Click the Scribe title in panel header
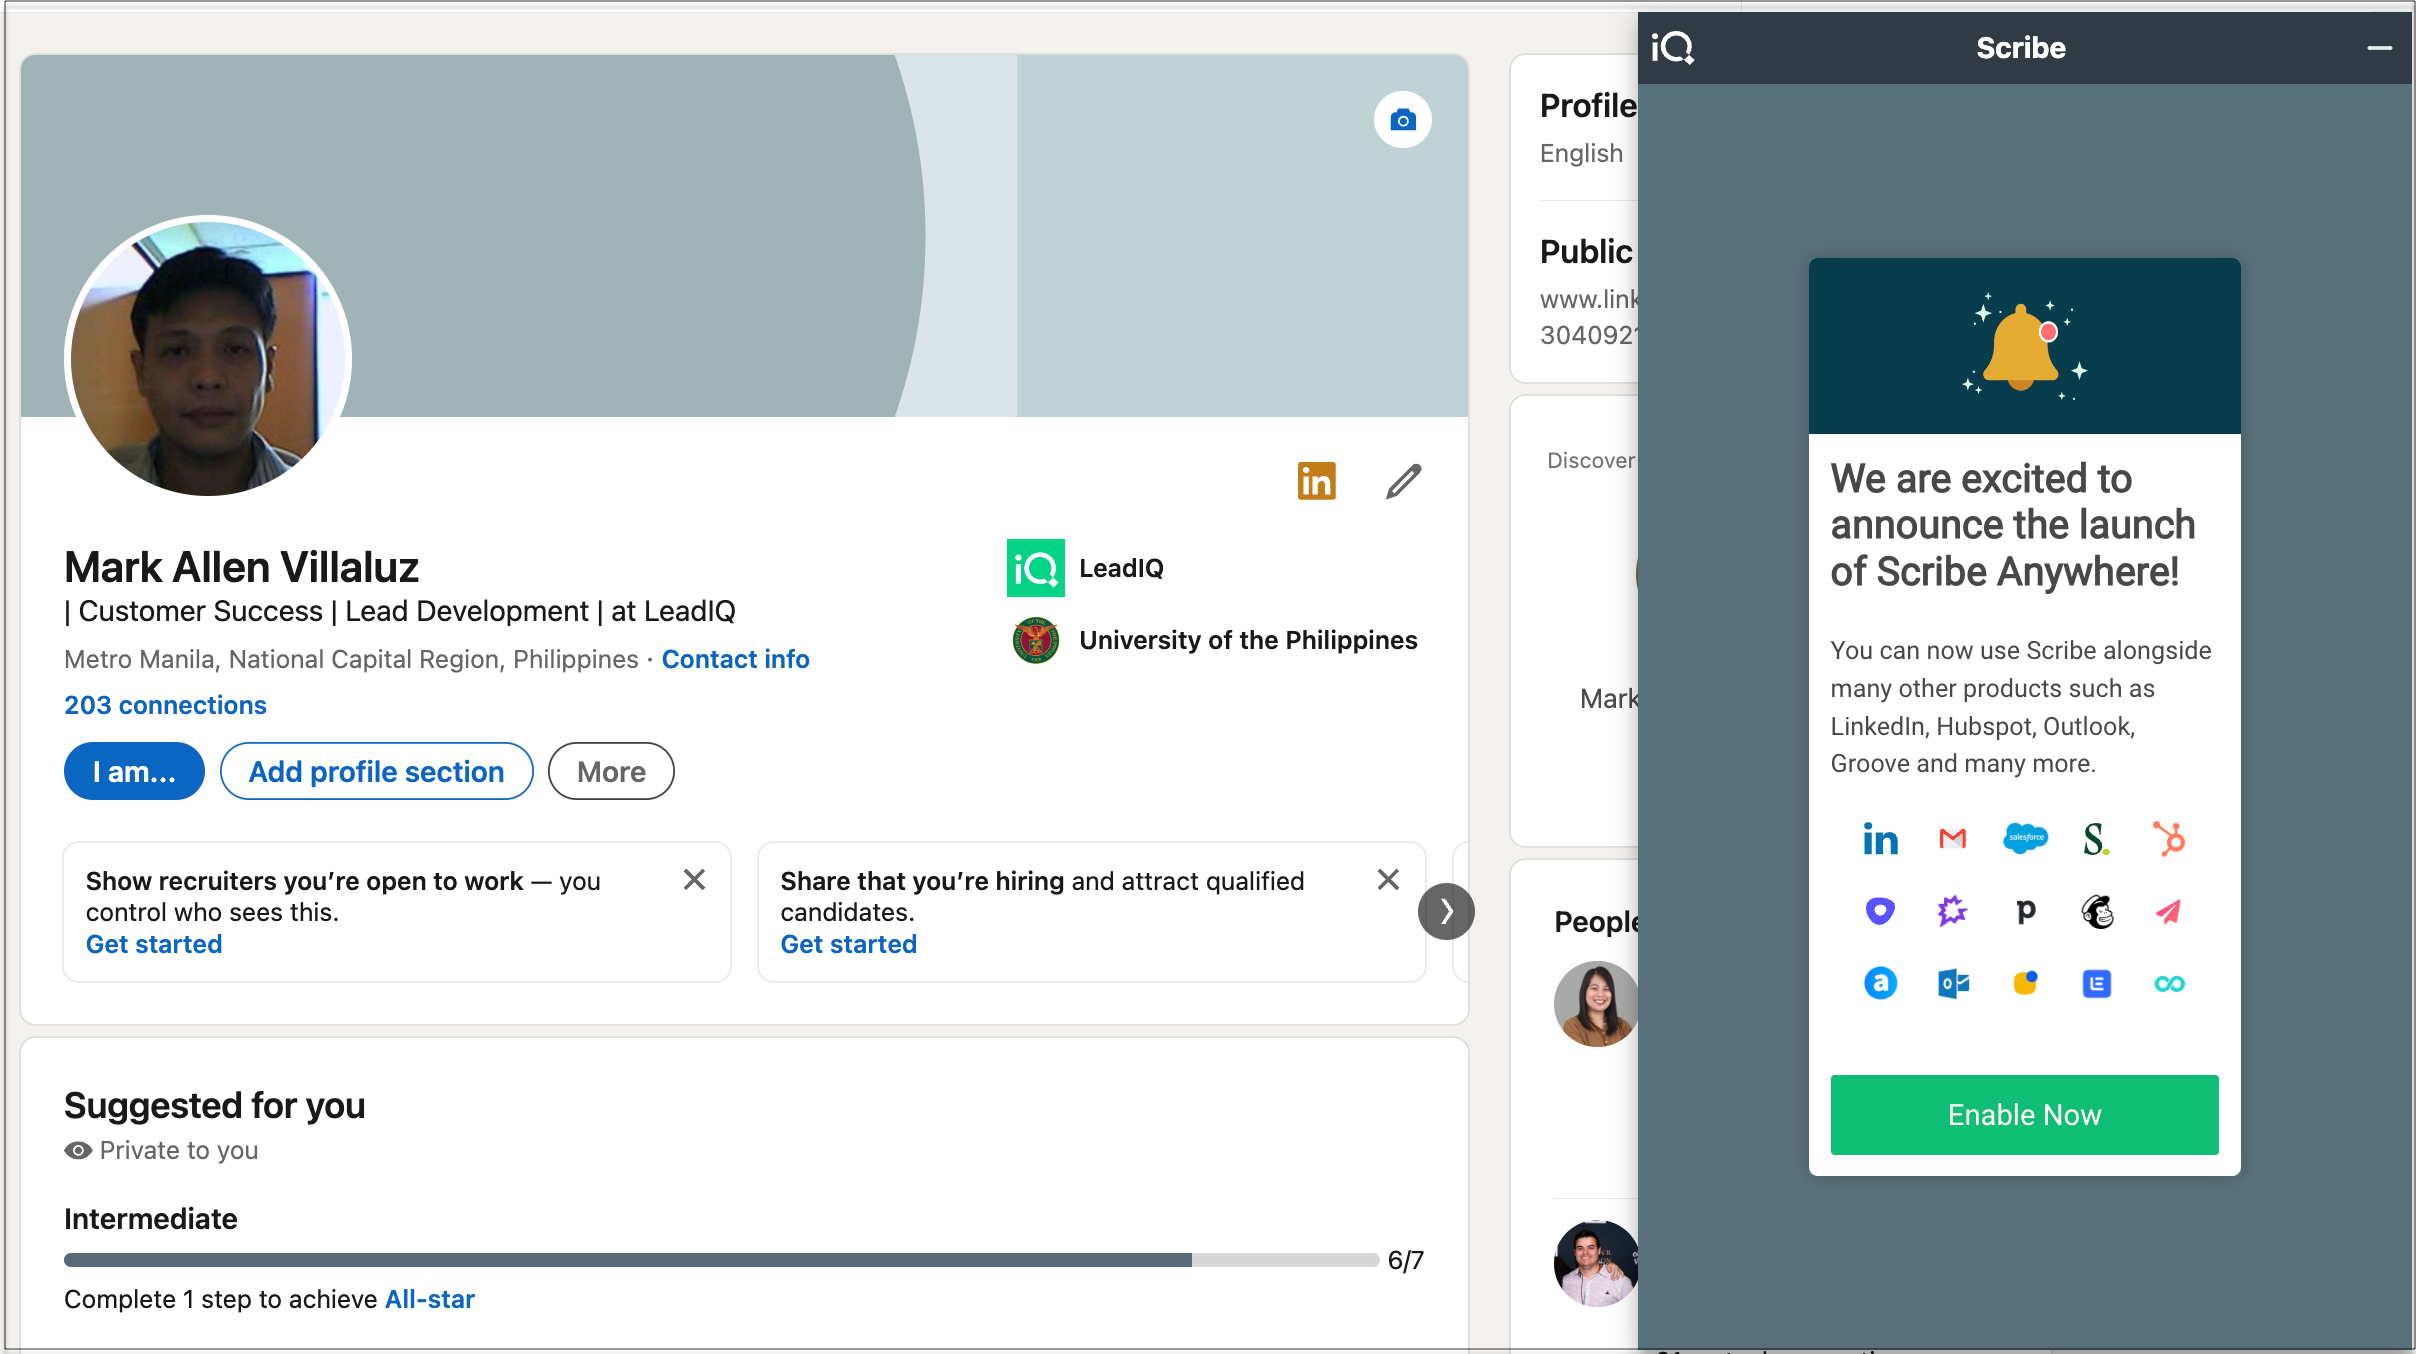Viewport: 2416px width, 1354px height. pos(2021,47)
